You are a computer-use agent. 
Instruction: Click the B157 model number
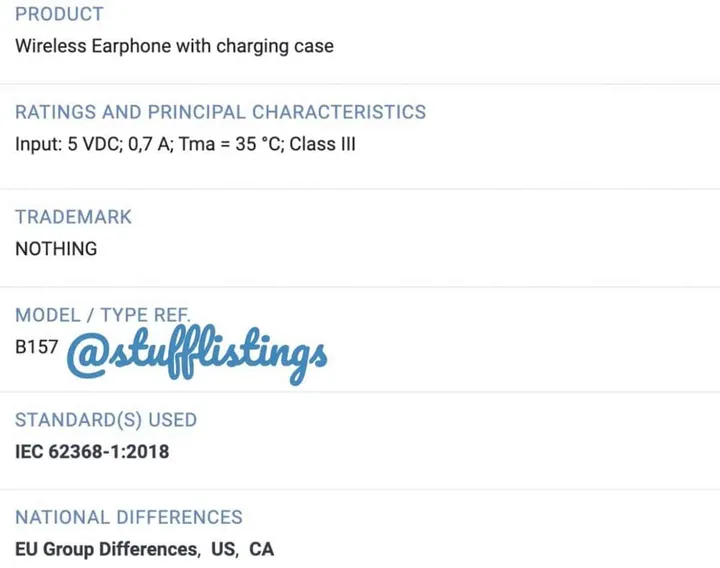tap(37, 347)
